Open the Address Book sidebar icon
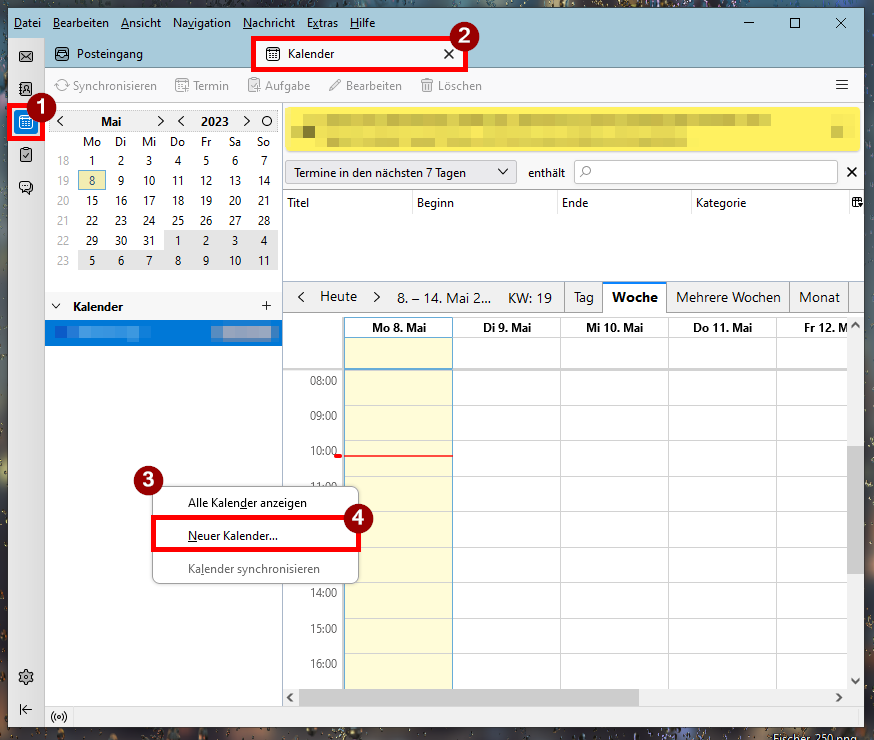 [x=26, y=89]
